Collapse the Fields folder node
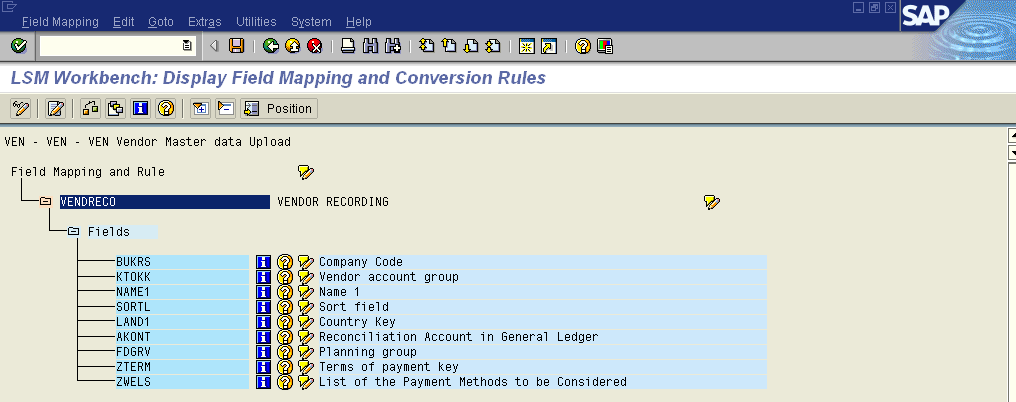Image resolution: width=1016 pixels, height=402 pixels. point(73,232)
